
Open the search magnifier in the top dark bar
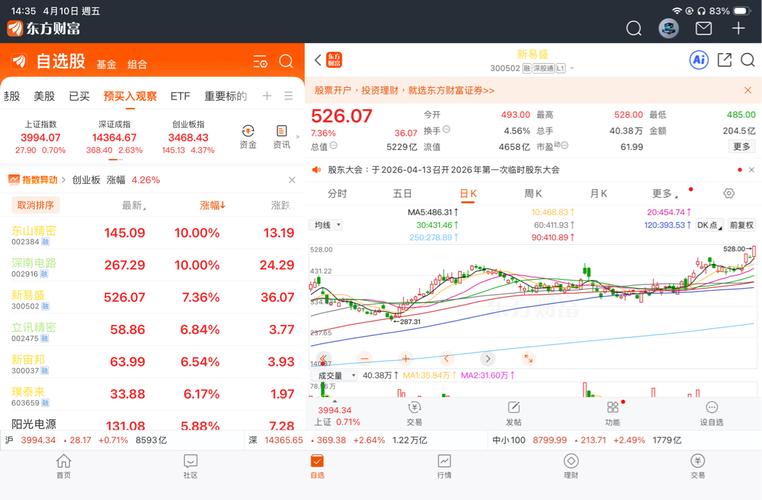click(634, 28)
